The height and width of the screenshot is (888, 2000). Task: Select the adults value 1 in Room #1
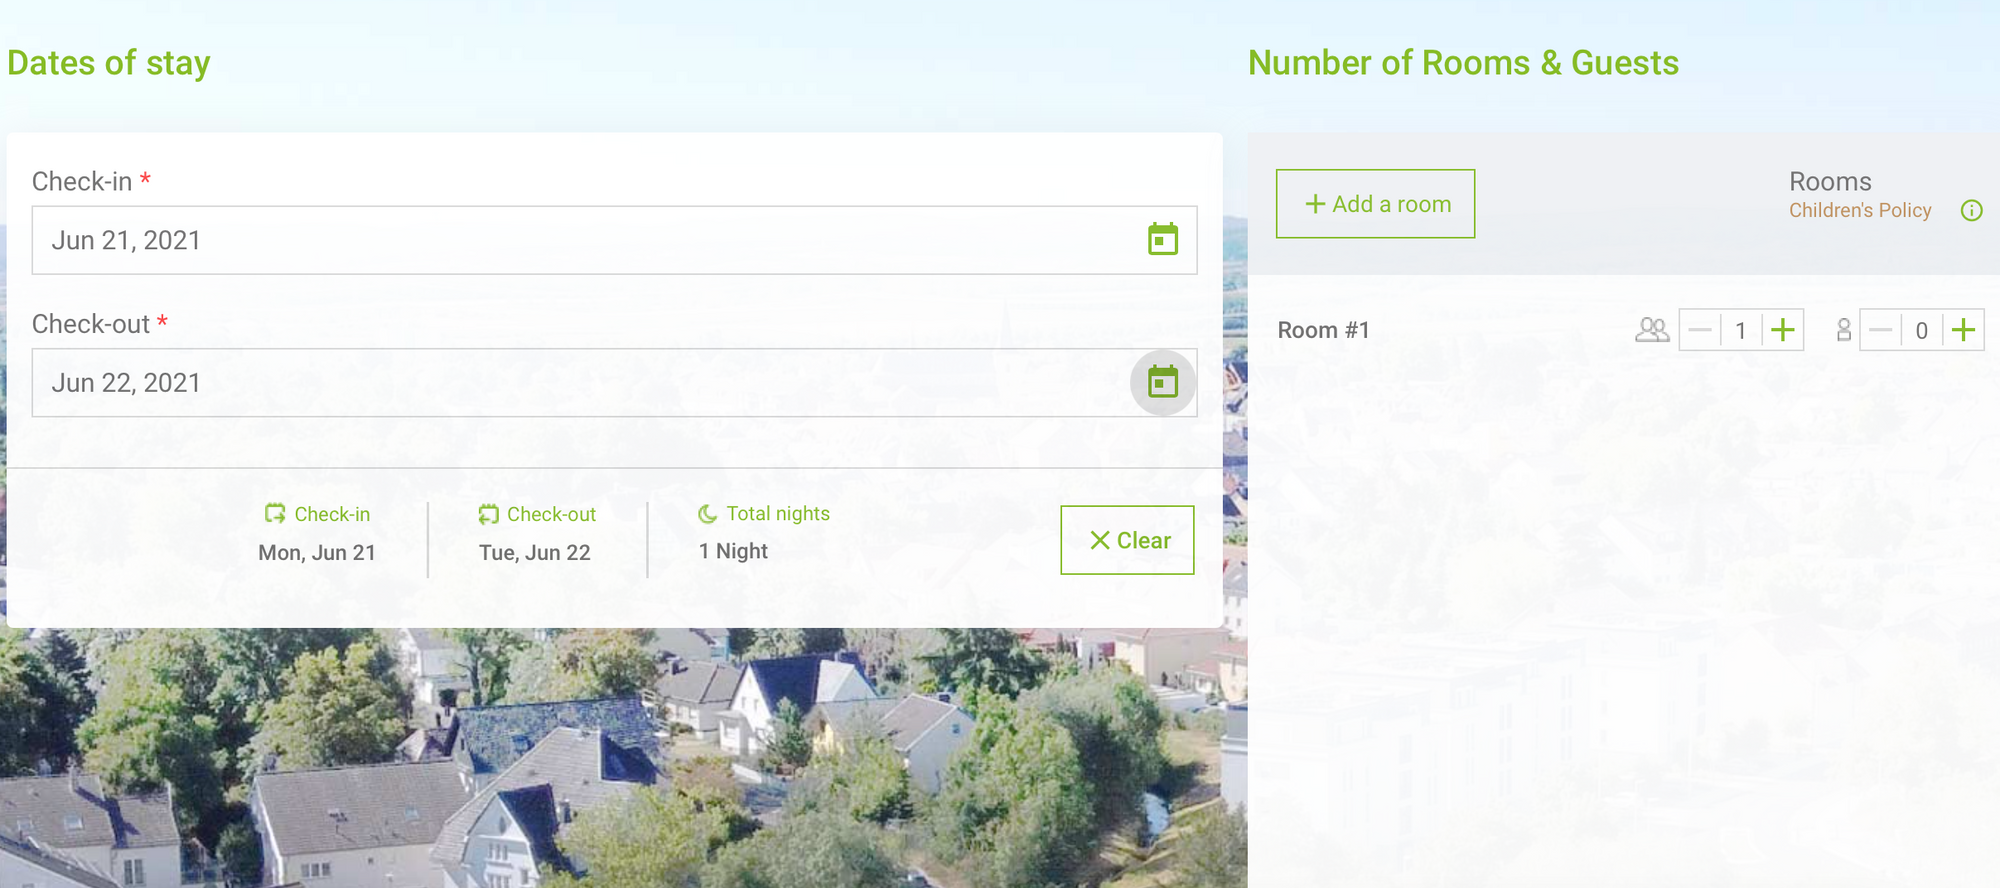pyautogui.click(x=1741, y=330)
